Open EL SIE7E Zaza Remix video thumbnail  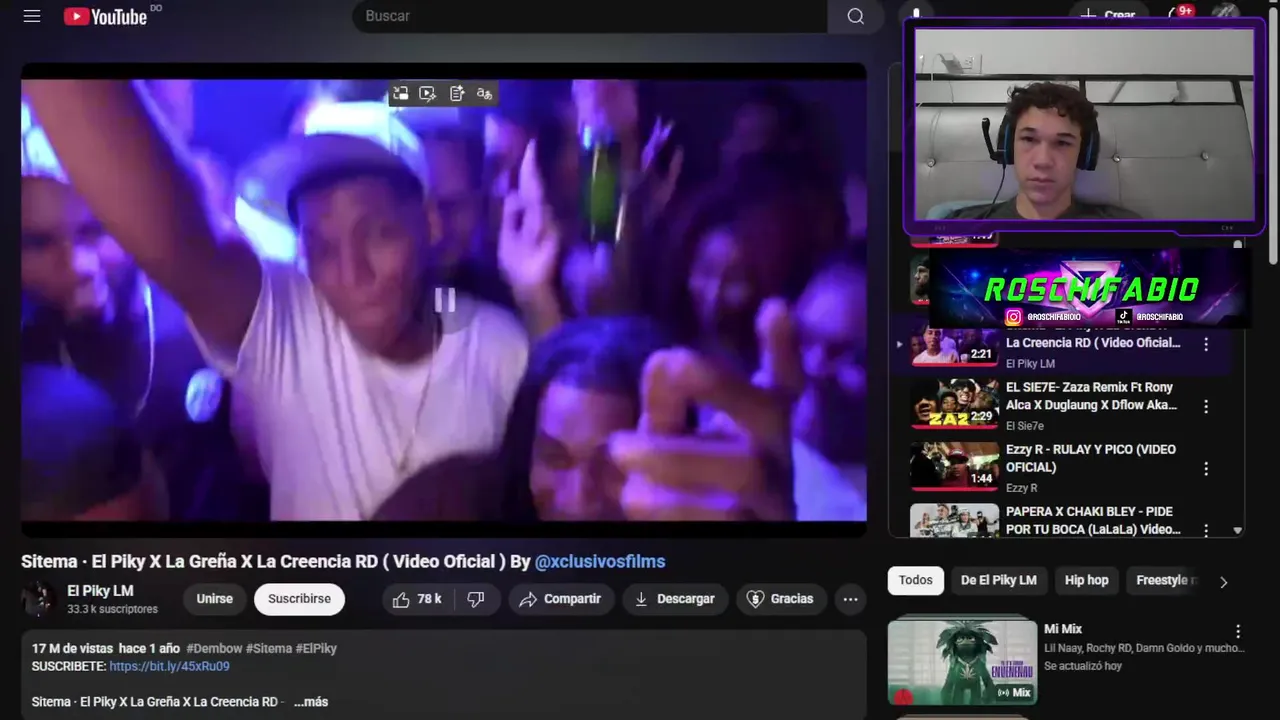[954, 404]
